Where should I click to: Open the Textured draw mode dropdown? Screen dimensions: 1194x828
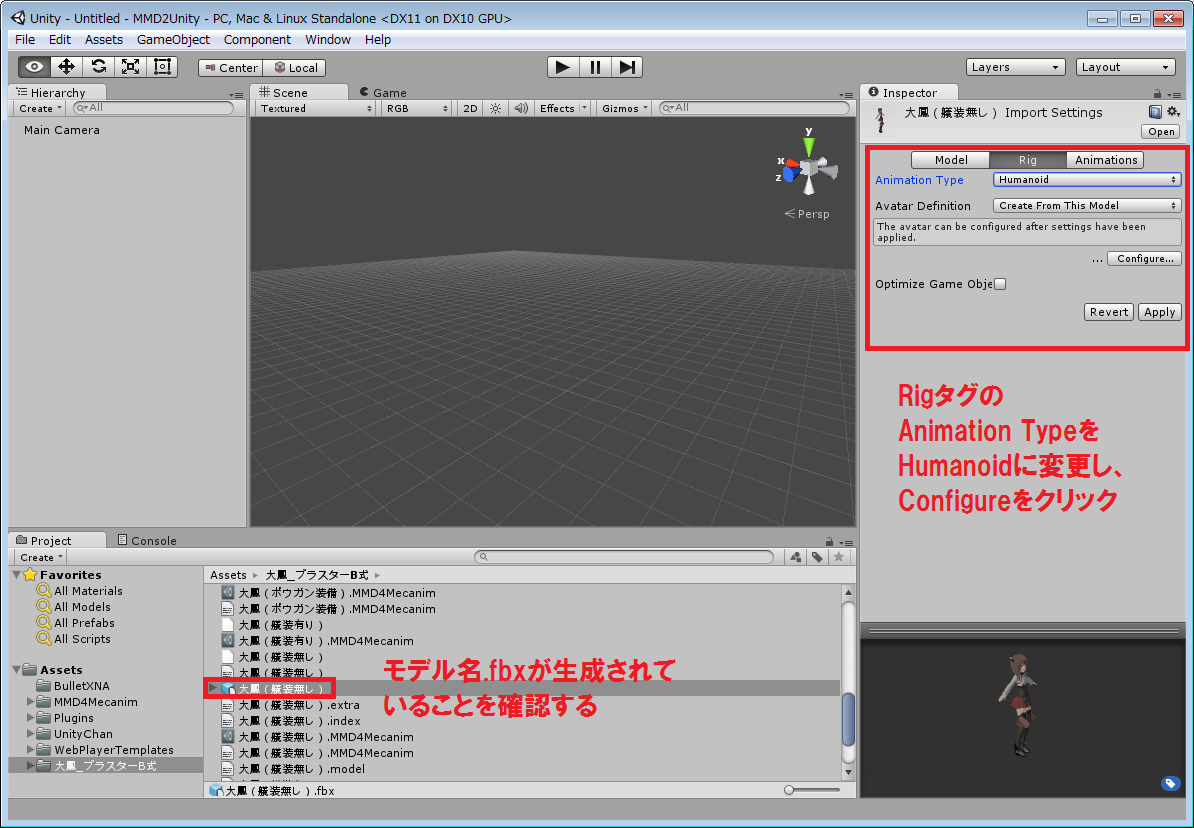[316, 108]
